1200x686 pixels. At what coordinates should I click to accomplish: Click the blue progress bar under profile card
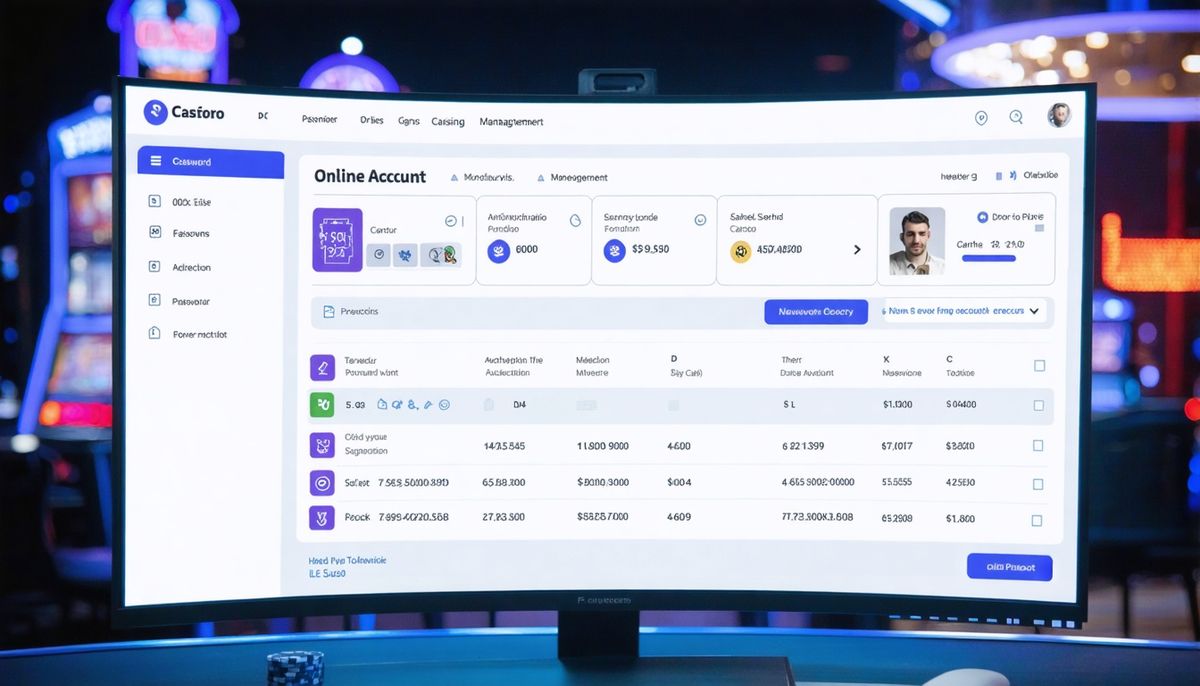(988, 258)
